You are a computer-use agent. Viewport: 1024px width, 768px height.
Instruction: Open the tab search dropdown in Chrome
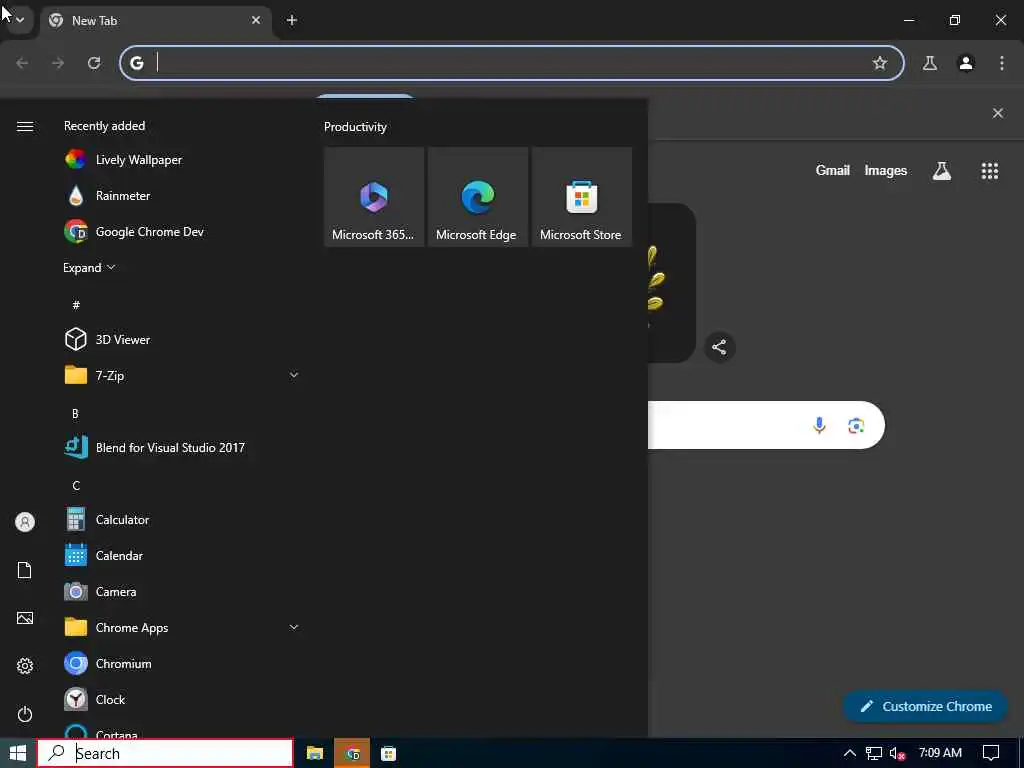tap(20, 20)
